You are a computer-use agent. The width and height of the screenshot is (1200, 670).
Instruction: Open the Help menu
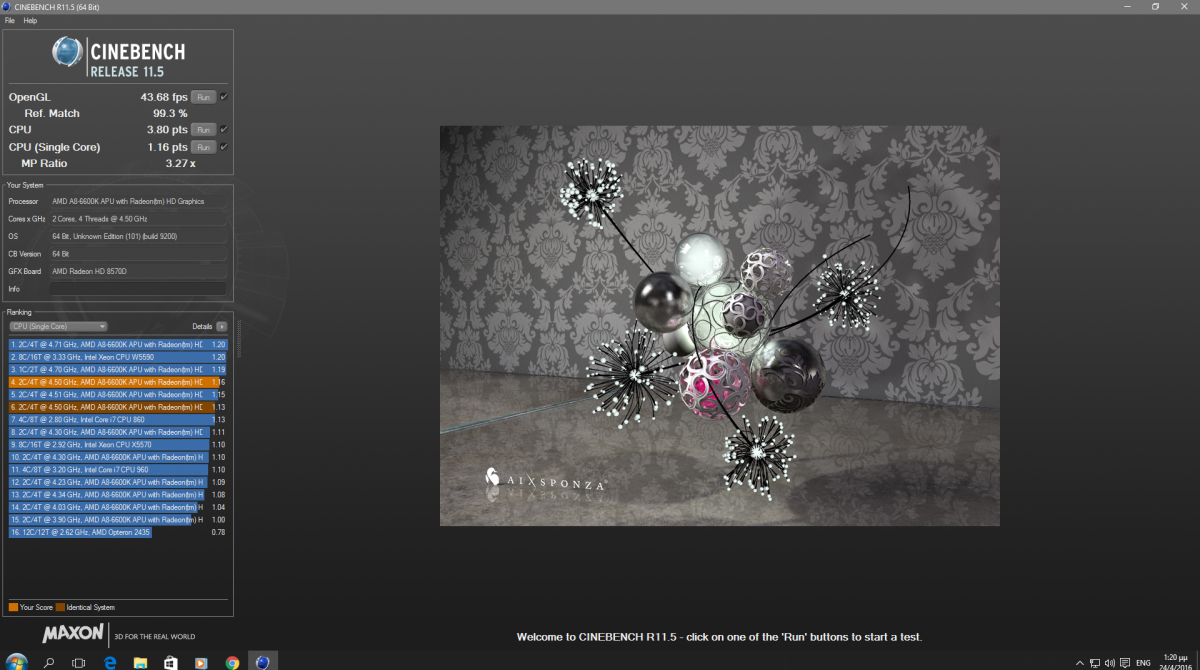30,20
